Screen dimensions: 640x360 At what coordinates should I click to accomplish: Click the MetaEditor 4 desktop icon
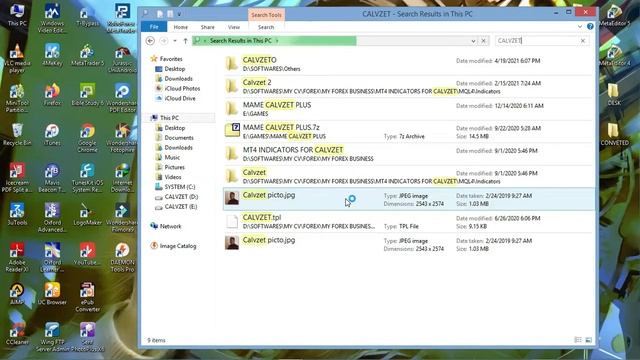tap(614, 55)
